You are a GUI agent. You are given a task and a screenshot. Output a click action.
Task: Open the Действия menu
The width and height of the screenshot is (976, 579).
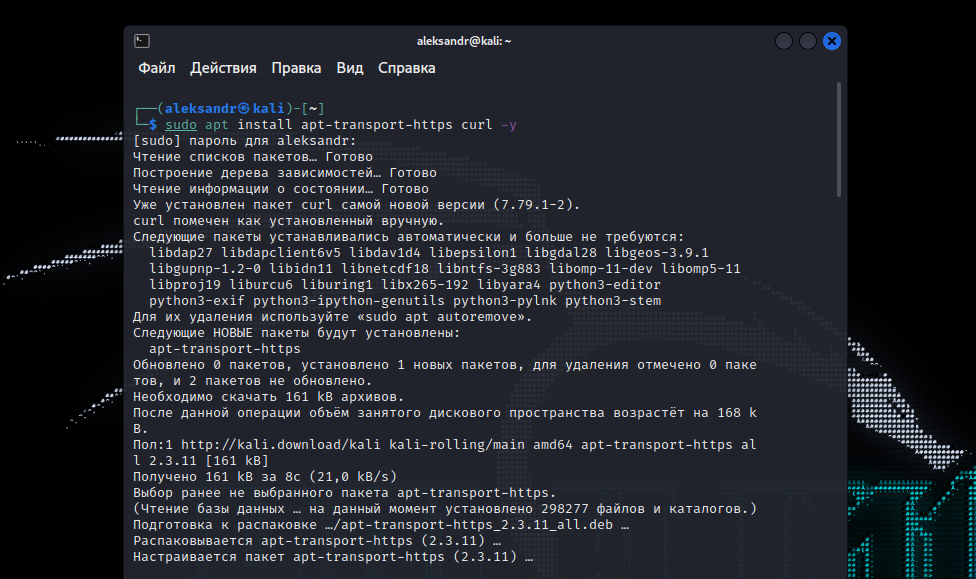coord(223,68)
